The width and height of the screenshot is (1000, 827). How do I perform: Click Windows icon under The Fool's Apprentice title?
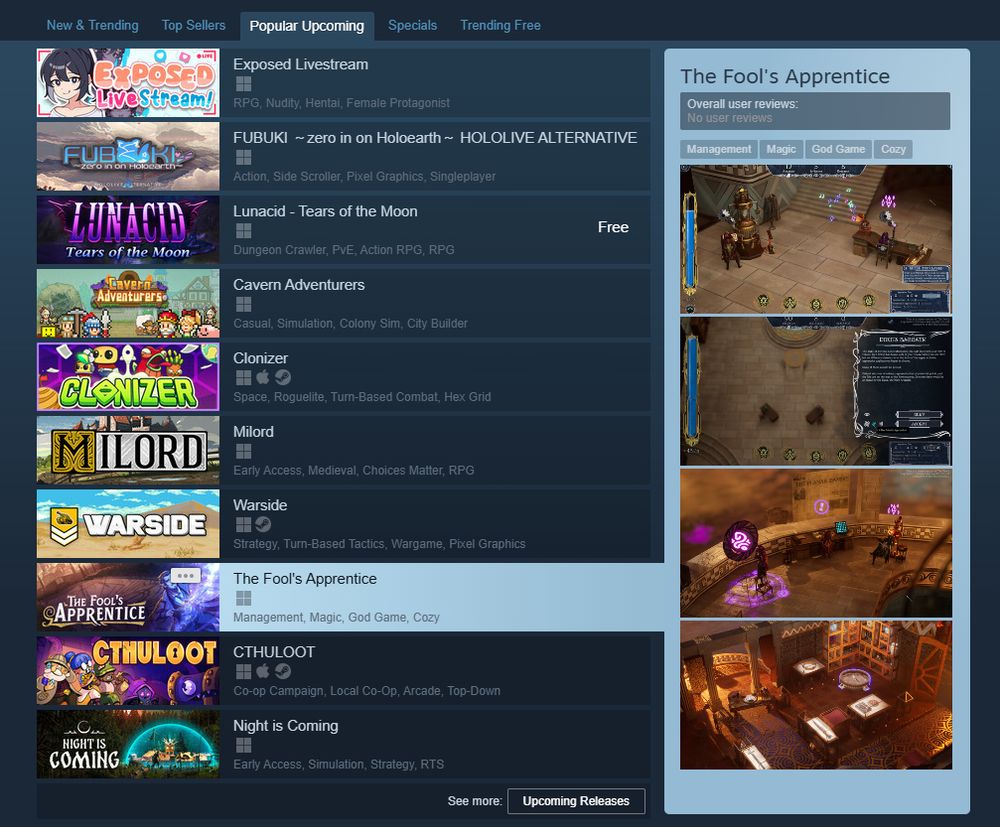[x=243, y=598]
